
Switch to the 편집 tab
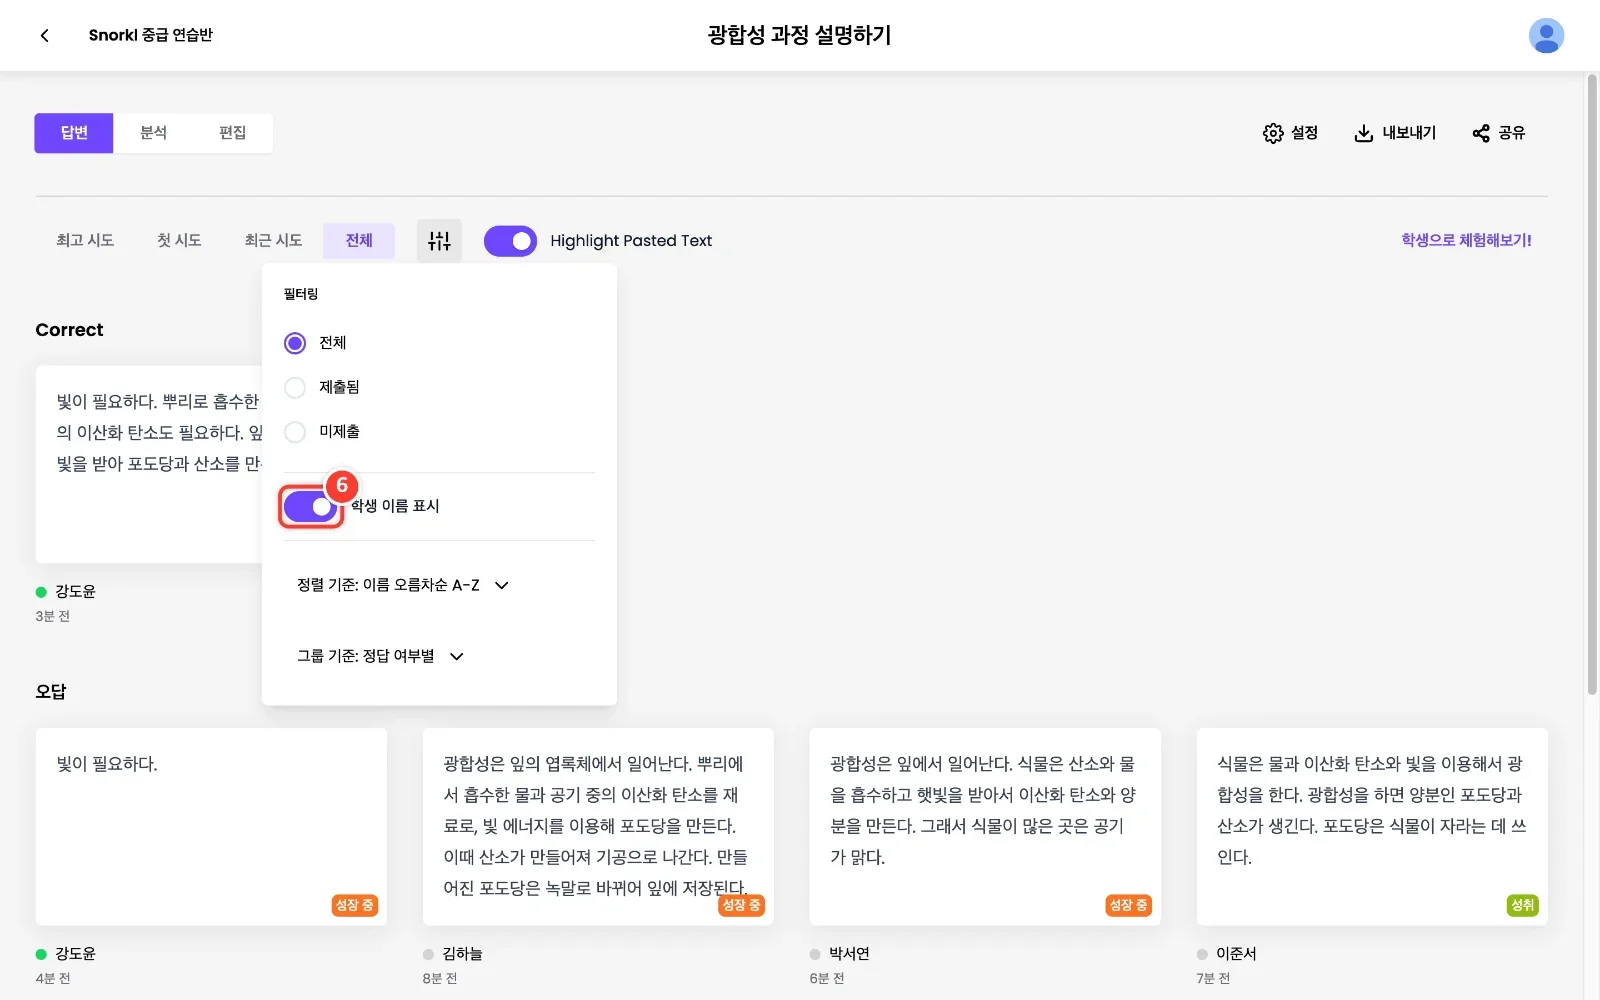pos(232,133)
